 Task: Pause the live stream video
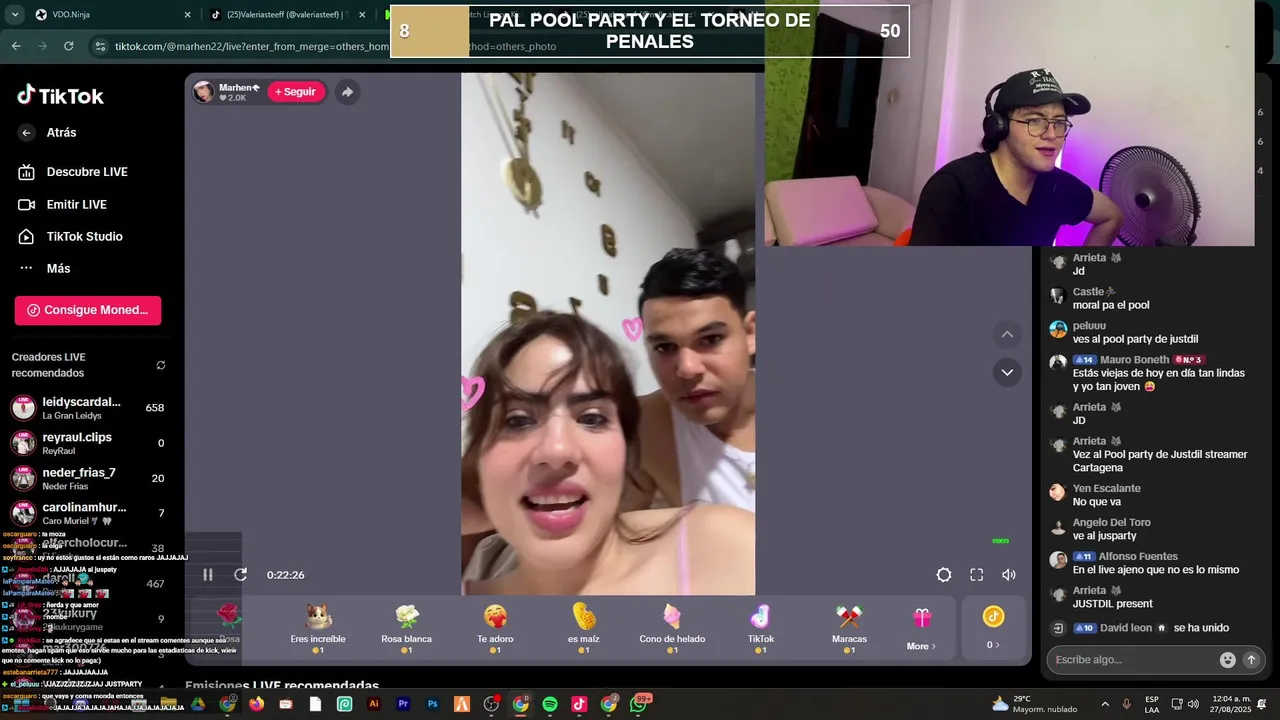click(x=208, y=575)
